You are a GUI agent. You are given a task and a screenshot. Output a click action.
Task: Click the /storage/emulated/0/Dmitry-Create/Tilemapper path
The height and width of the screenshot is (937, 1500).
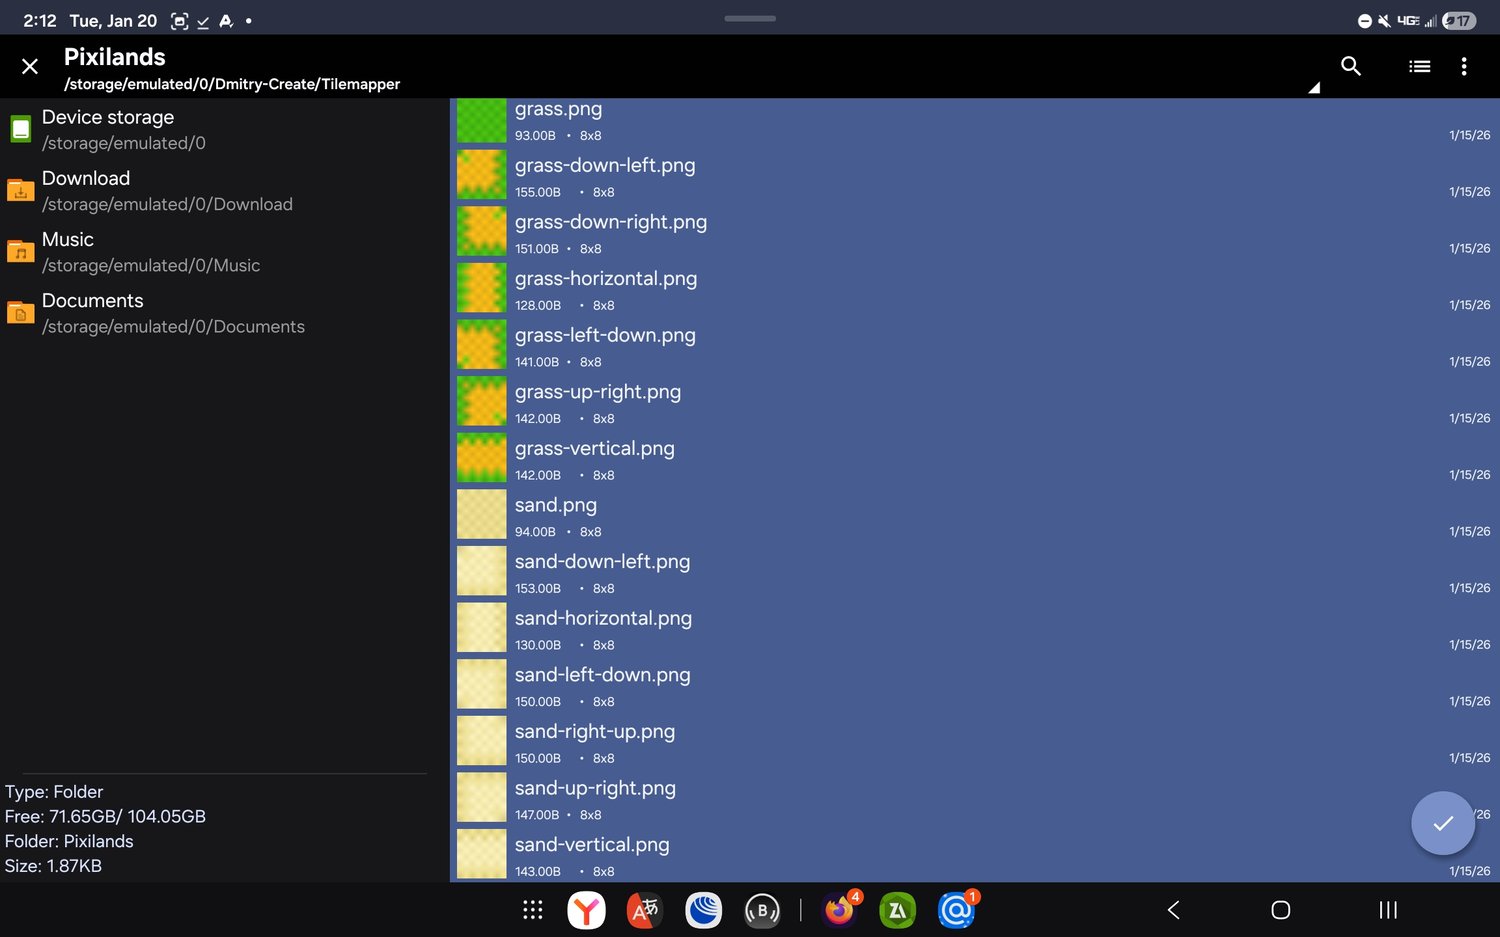pyautogui.click(x=232, y=84)
